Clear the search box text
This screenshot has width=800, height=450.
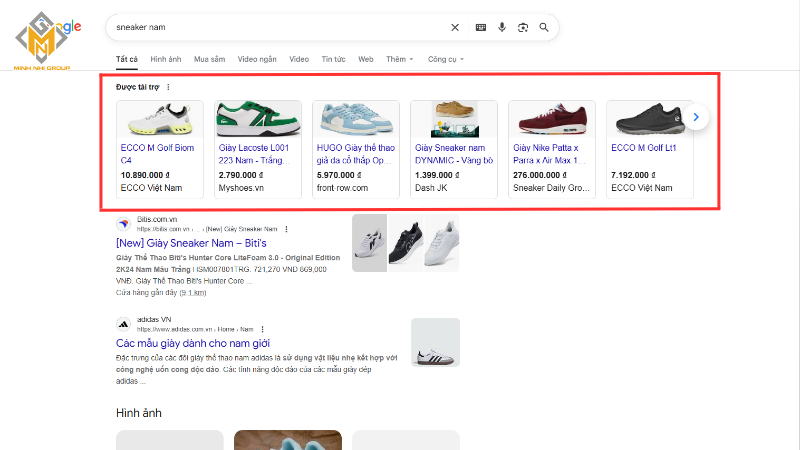click(455, 28)
